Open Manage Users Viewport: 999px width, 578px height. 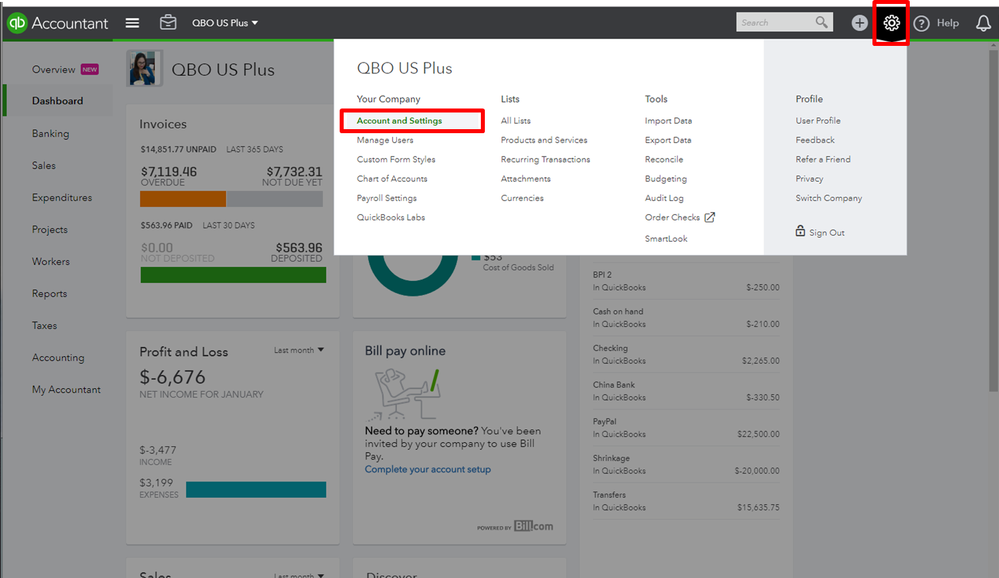(385, 140)
